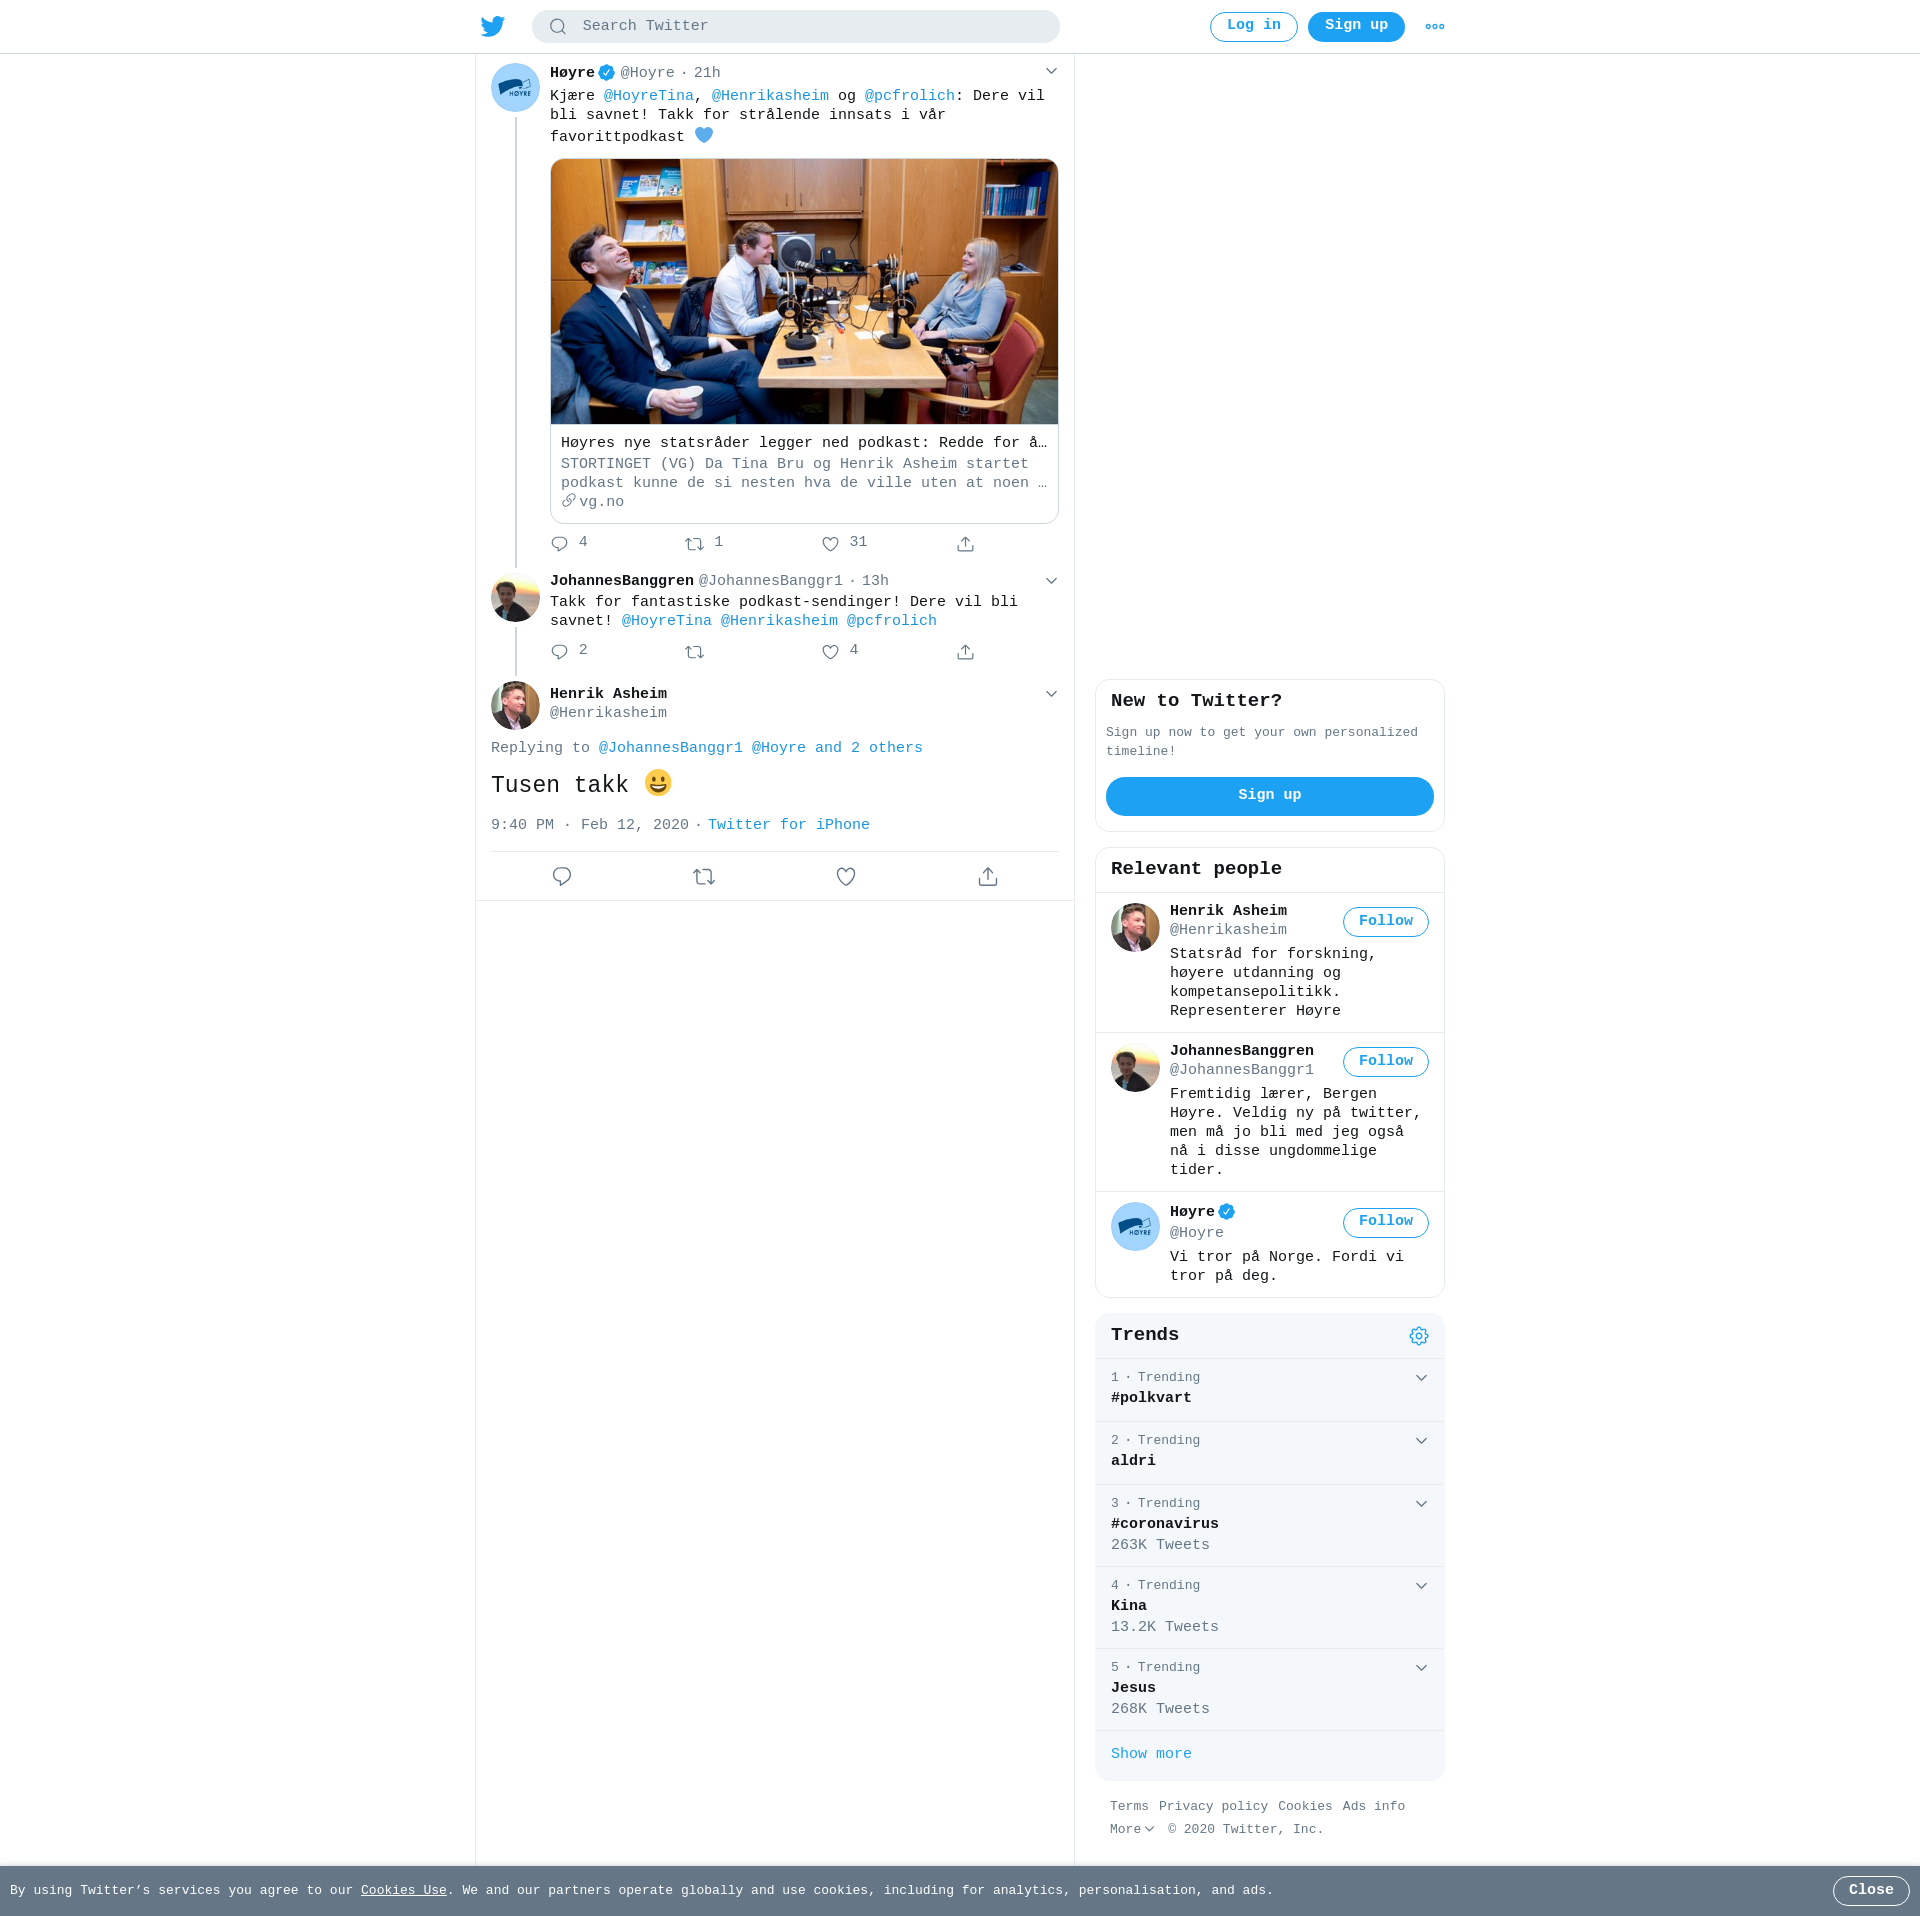This screenshot has width=1920, height=1916.
Task: Open Twitter for iPhone link
Action: point(788,825)
